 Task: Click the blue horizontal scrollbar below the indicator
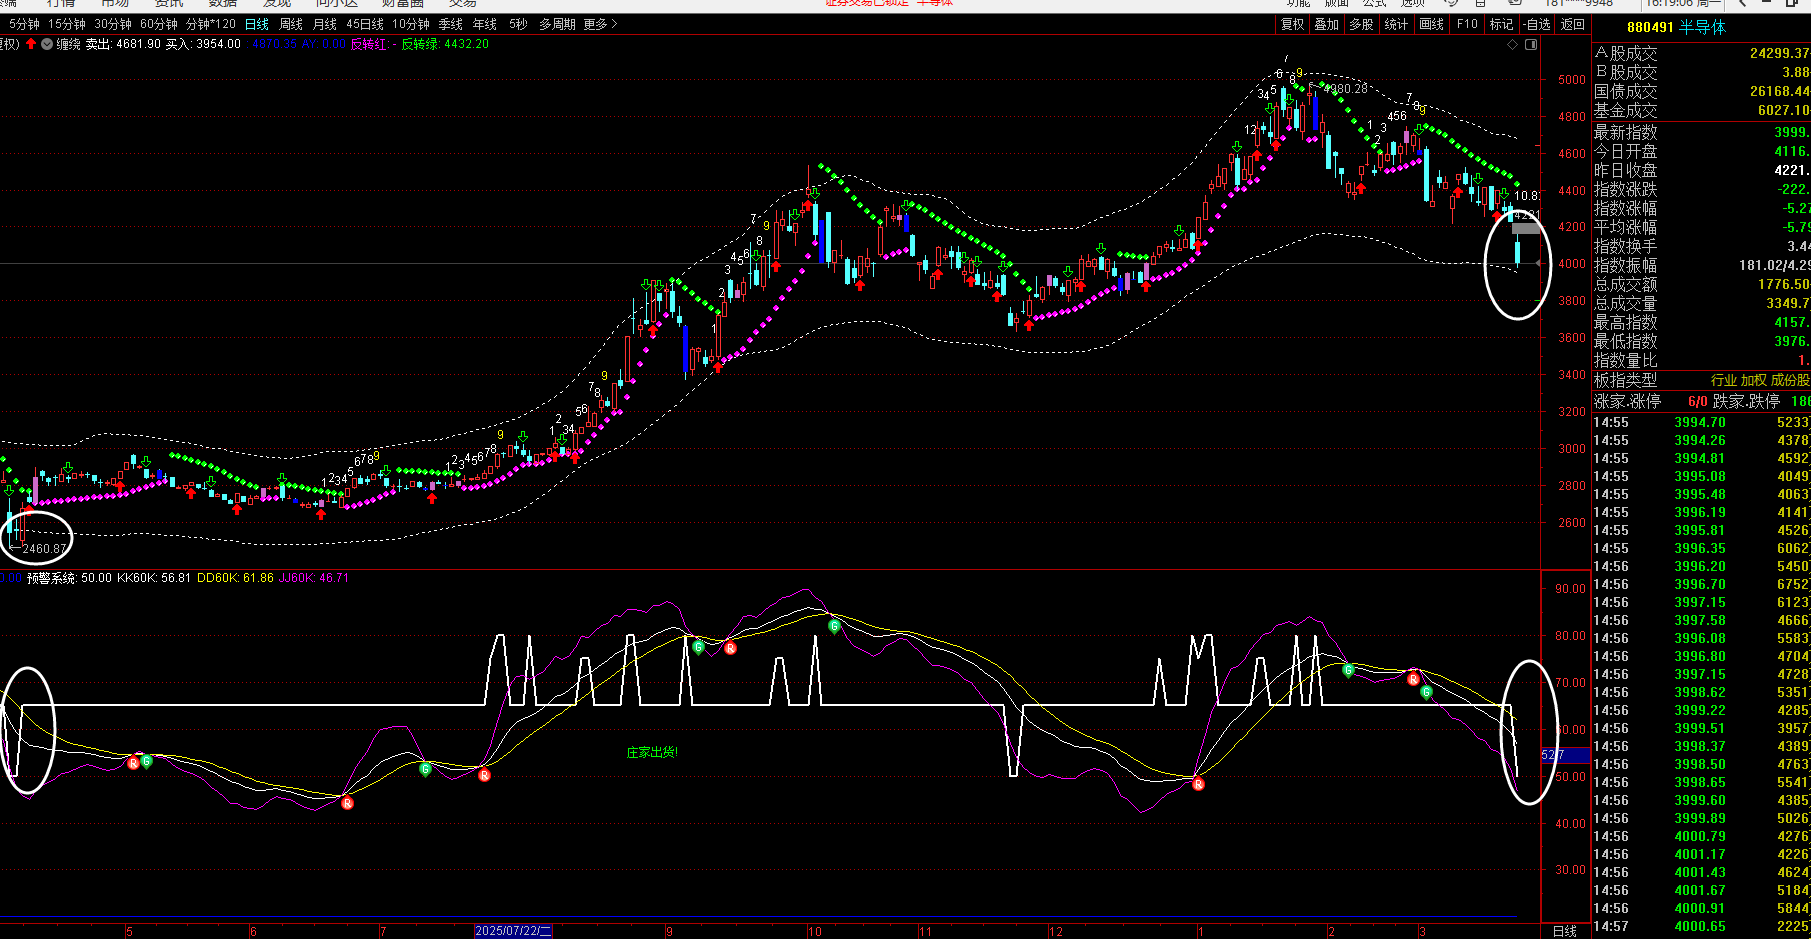point(760,917)
